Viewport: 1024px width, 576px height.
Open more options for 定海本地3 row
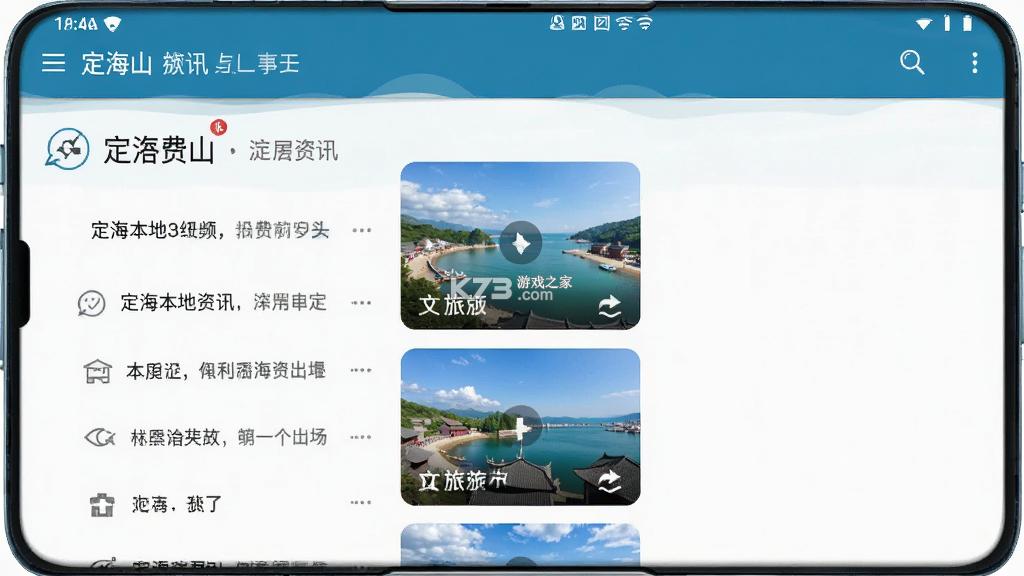click(361, 230)
